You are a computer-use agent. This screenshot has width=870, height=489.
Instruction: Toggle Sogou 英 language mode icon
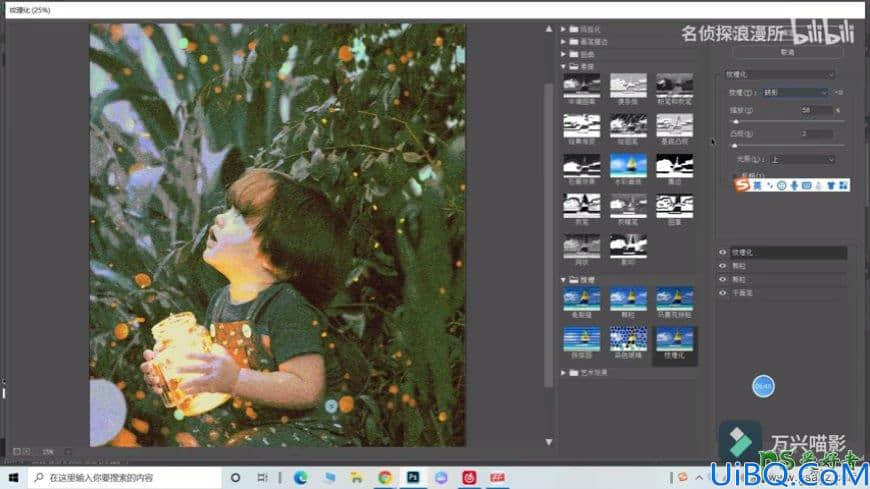pyautogui.click(x=757, y=185)
